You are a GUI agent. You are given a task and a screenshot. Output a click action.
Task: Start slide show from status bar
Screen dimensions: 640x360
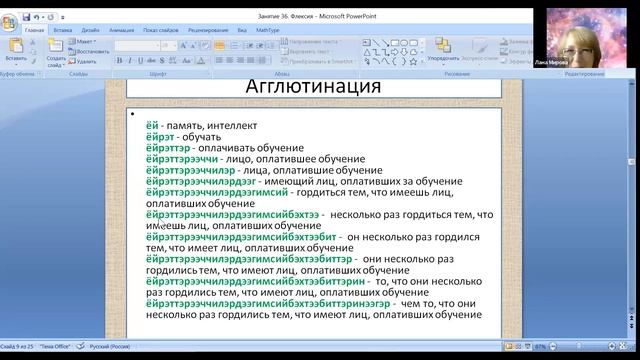pos(528,347)
